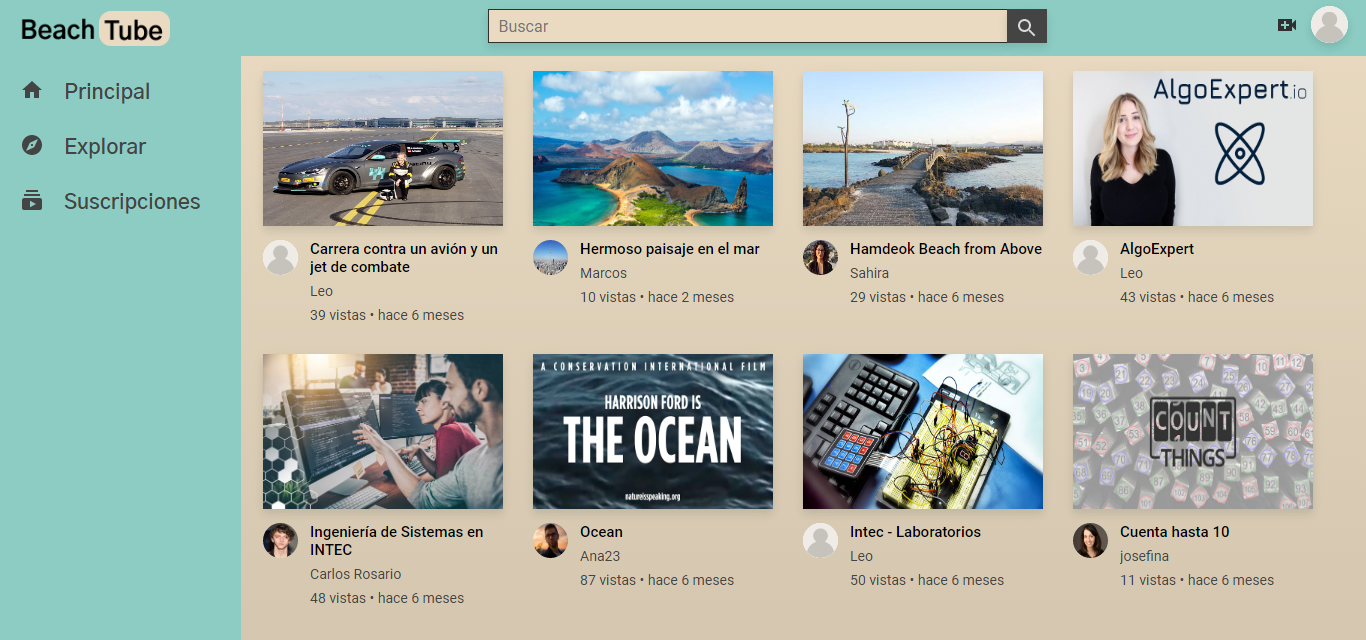Click title 'Carrera contra un avión y un jet de combate'
1366x640 pixels.
(404, 258)
